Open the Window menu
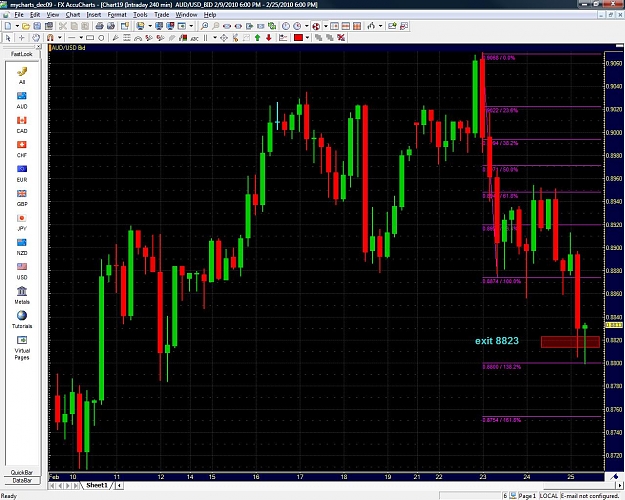Image resolution: width=625 pixels, height=500 pixels. pos(186,15)
